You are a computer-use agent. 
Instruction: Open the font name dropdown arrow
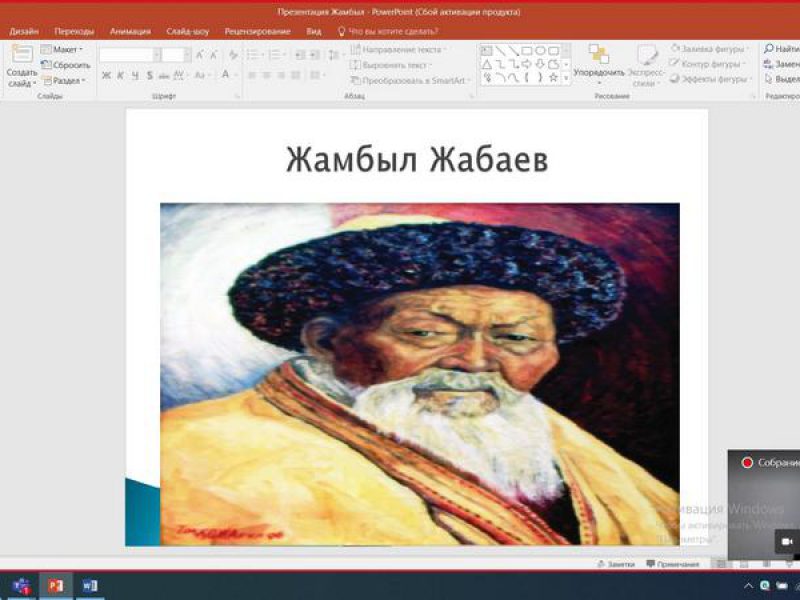[x=157, y=55]
